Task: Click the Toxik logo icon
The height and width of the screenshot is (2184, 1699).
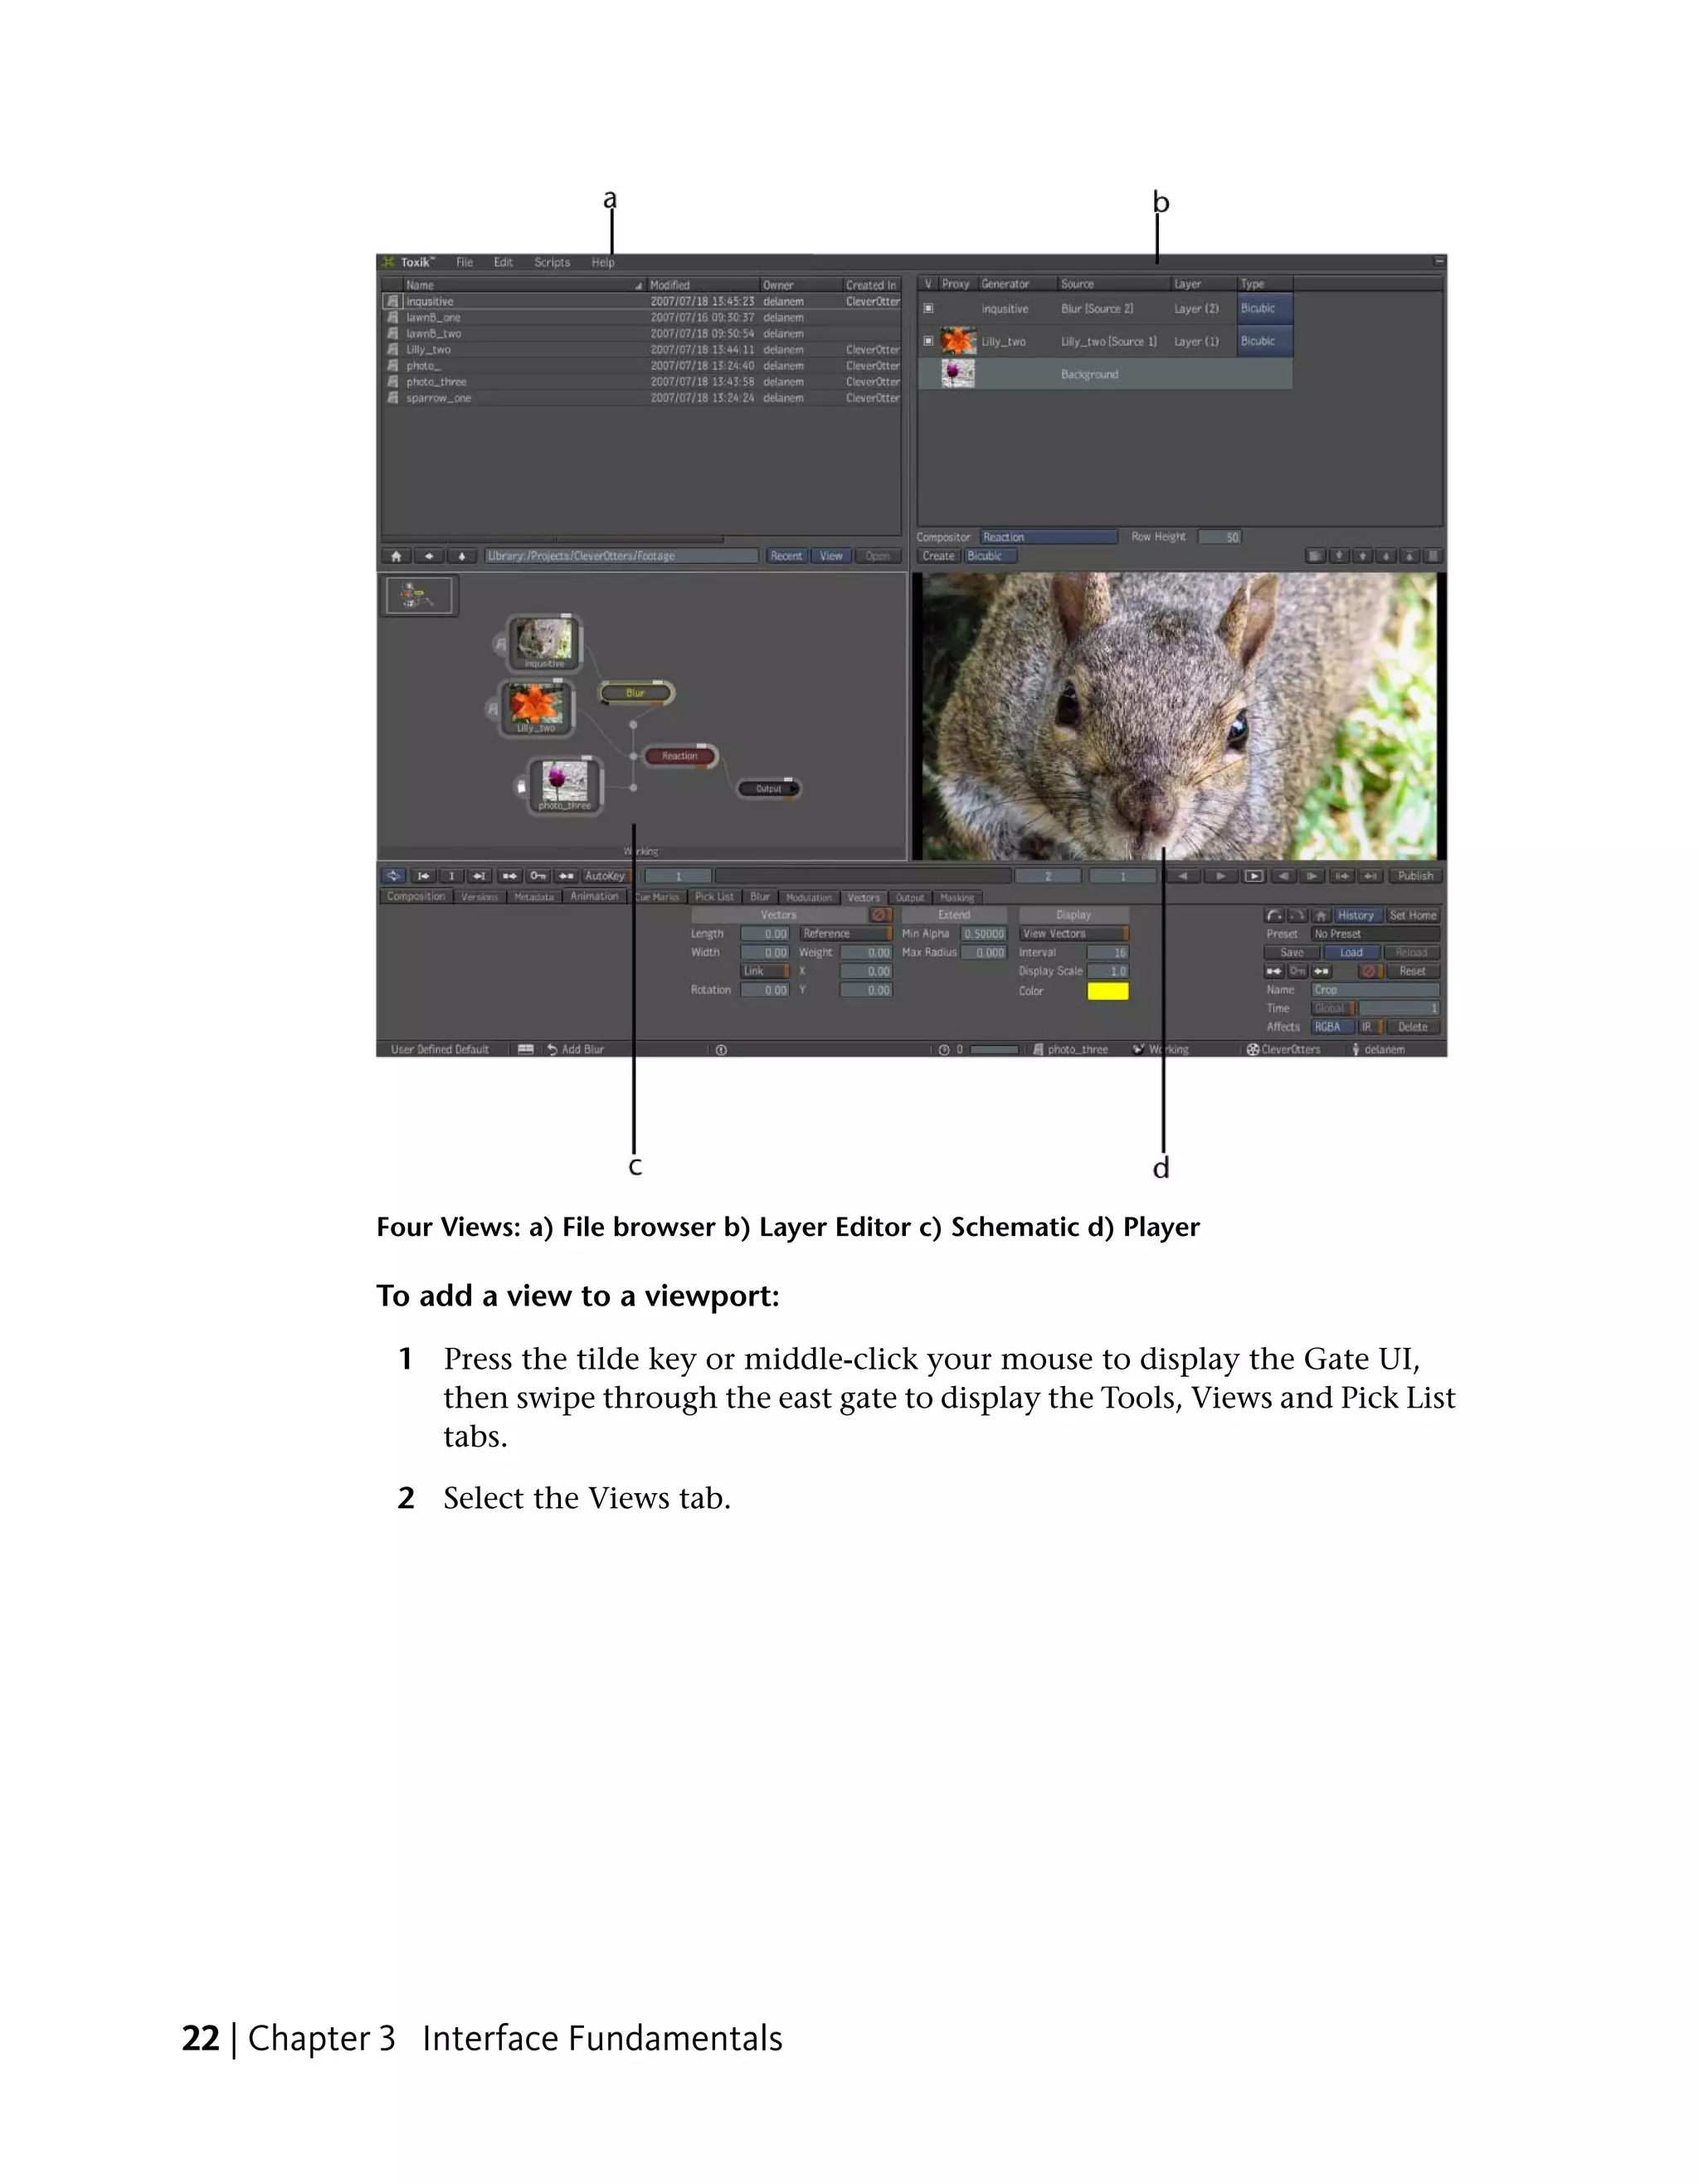Action: pyautogui.click(x=389, y=262)
